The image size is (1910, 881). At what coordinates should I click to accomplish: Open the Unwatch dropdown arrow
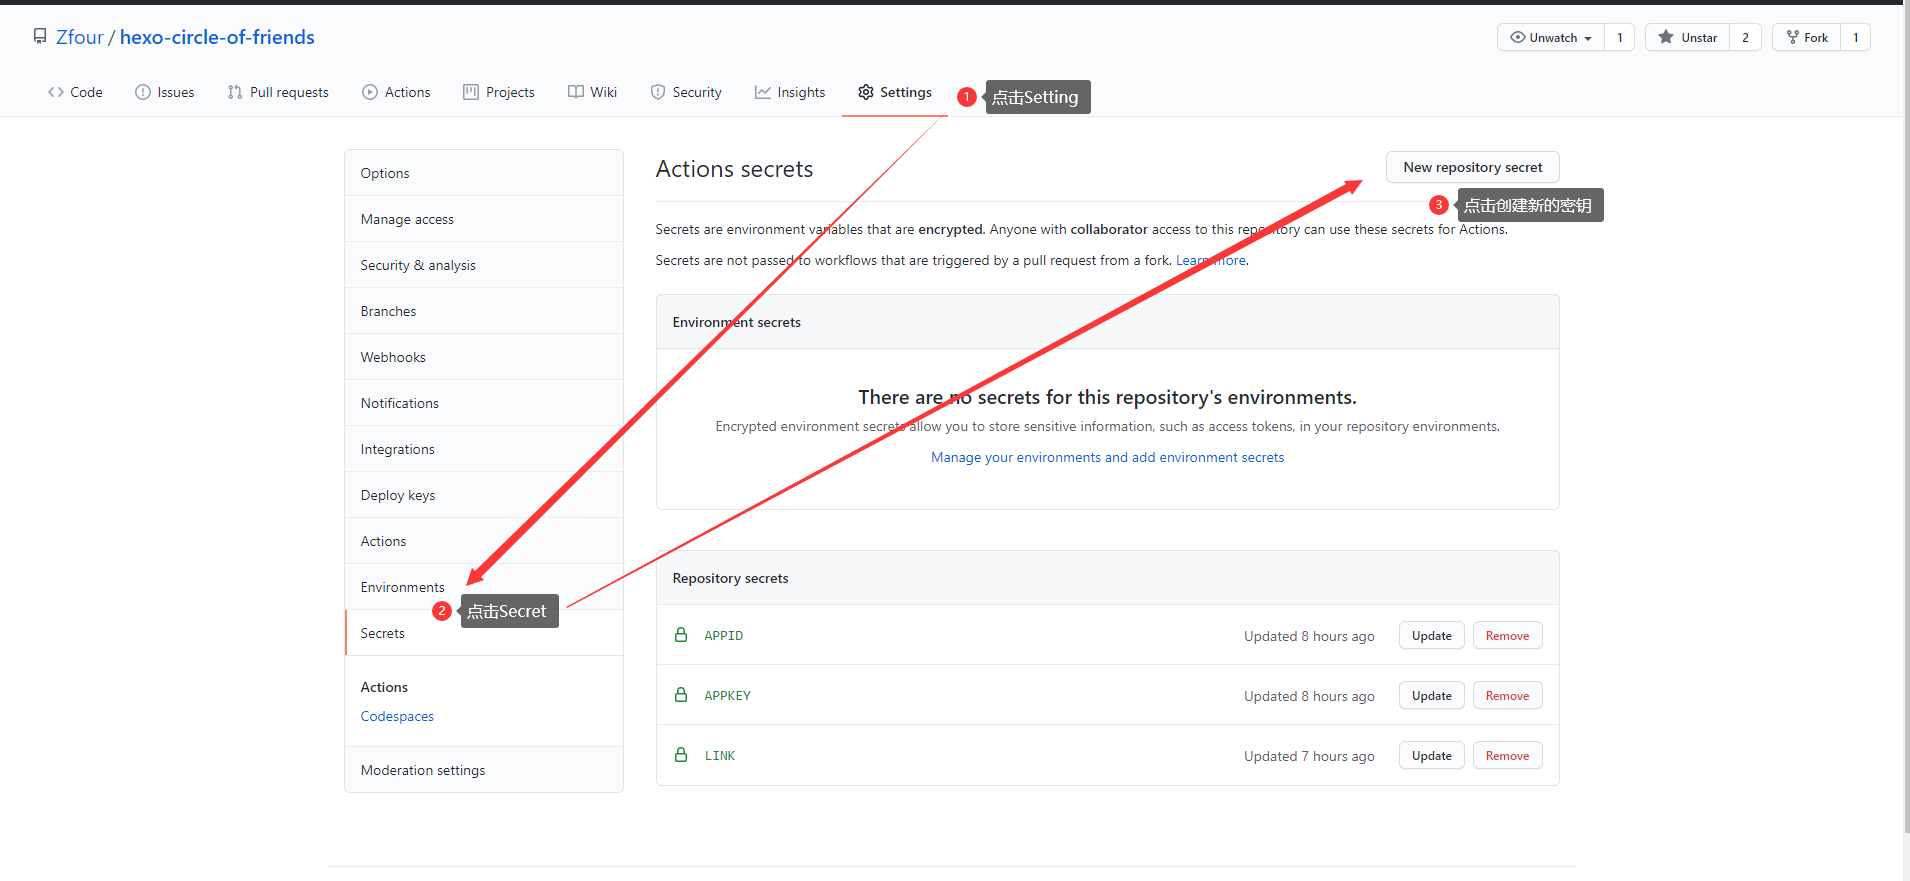click(1588, 38)
